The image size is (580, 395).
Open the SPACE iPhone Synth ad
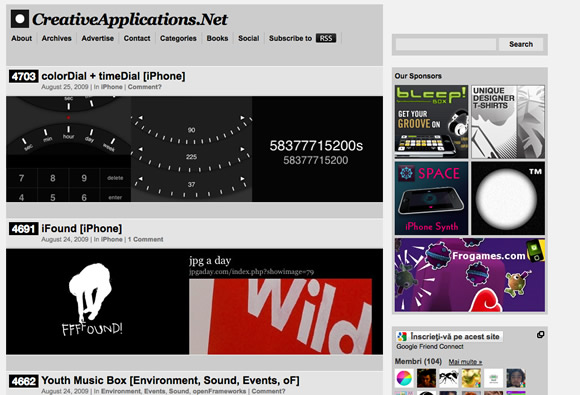tap(431, 198)
